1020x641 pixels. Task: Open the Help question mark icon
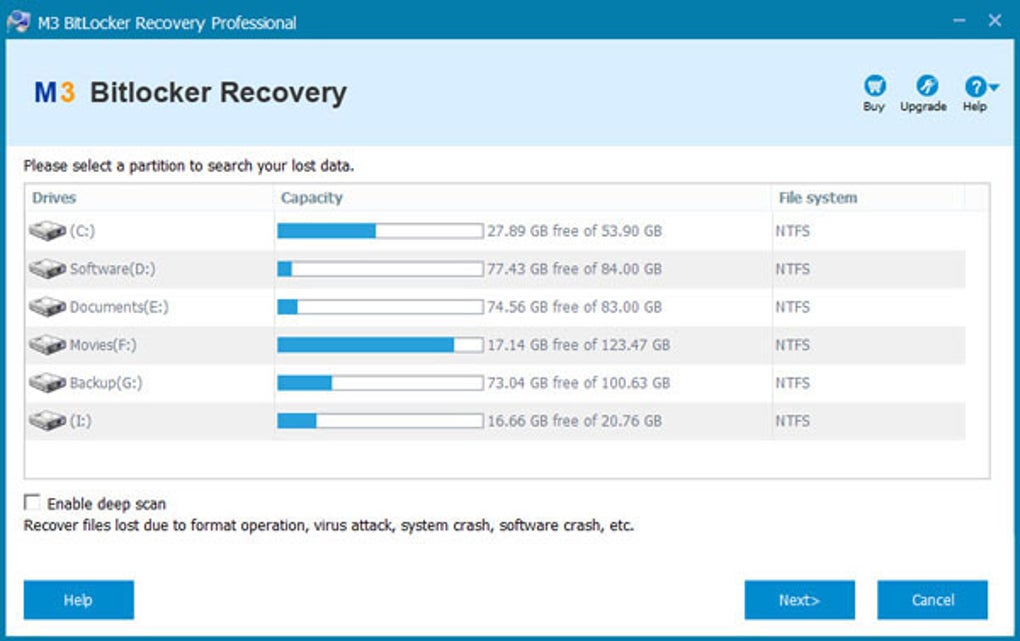click(x=975, y=86)
